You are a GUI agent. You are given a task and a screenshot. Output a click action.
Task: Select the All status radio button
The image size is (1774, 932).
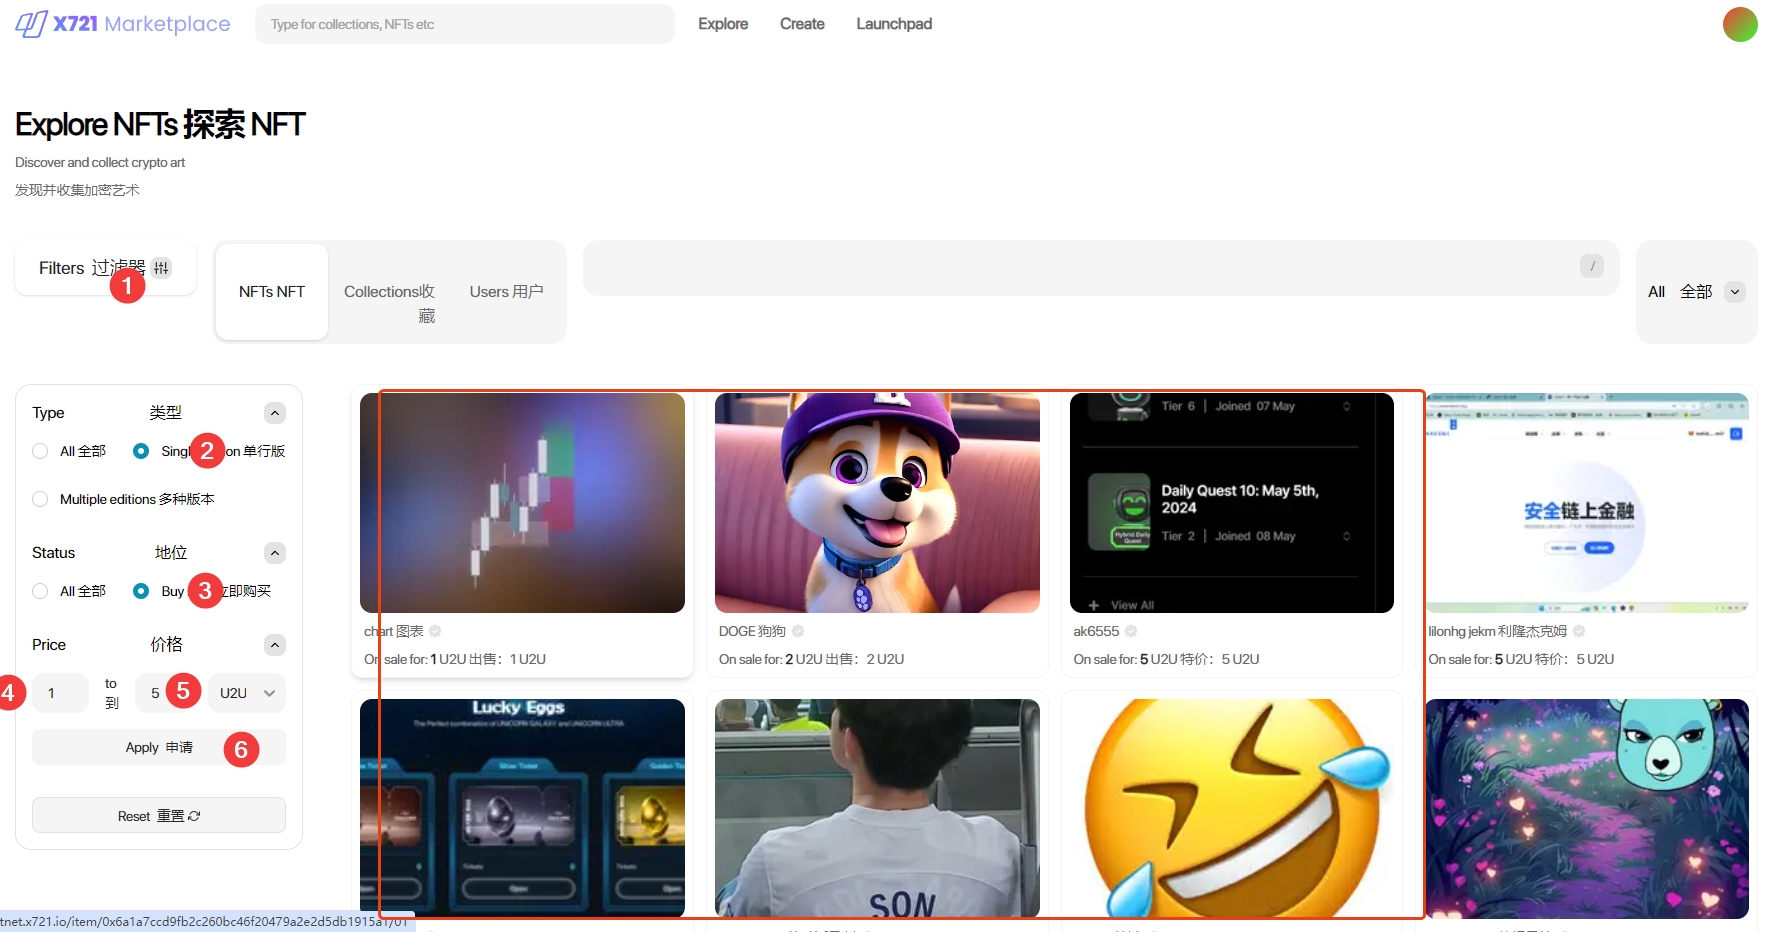pos(40,591)
